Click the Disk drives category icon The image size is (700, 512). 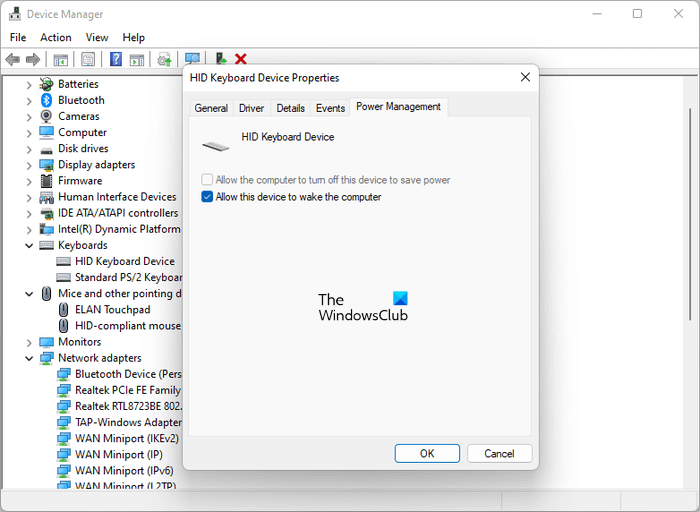46,150
